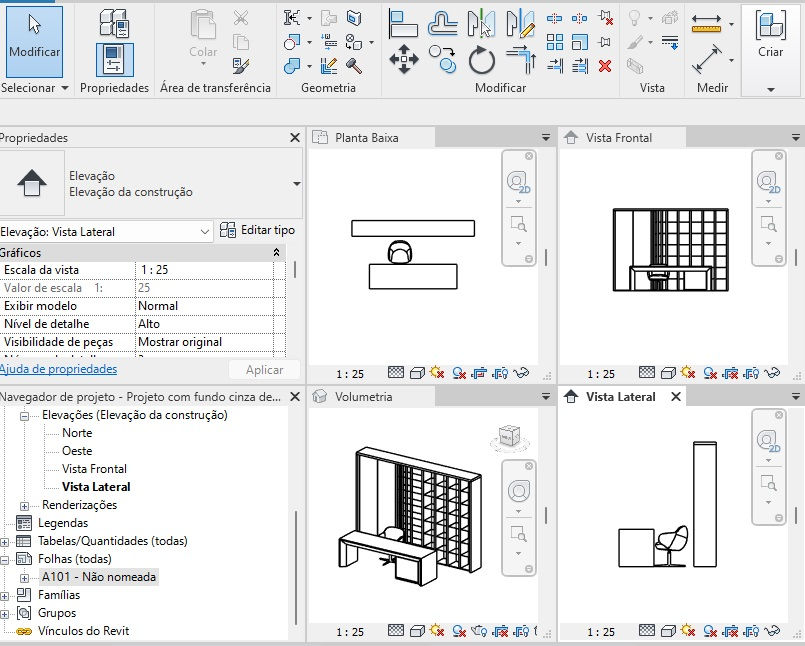Screen dimensions: 805x646
Task: Click the Modificar button
Action: coord(34,42)
